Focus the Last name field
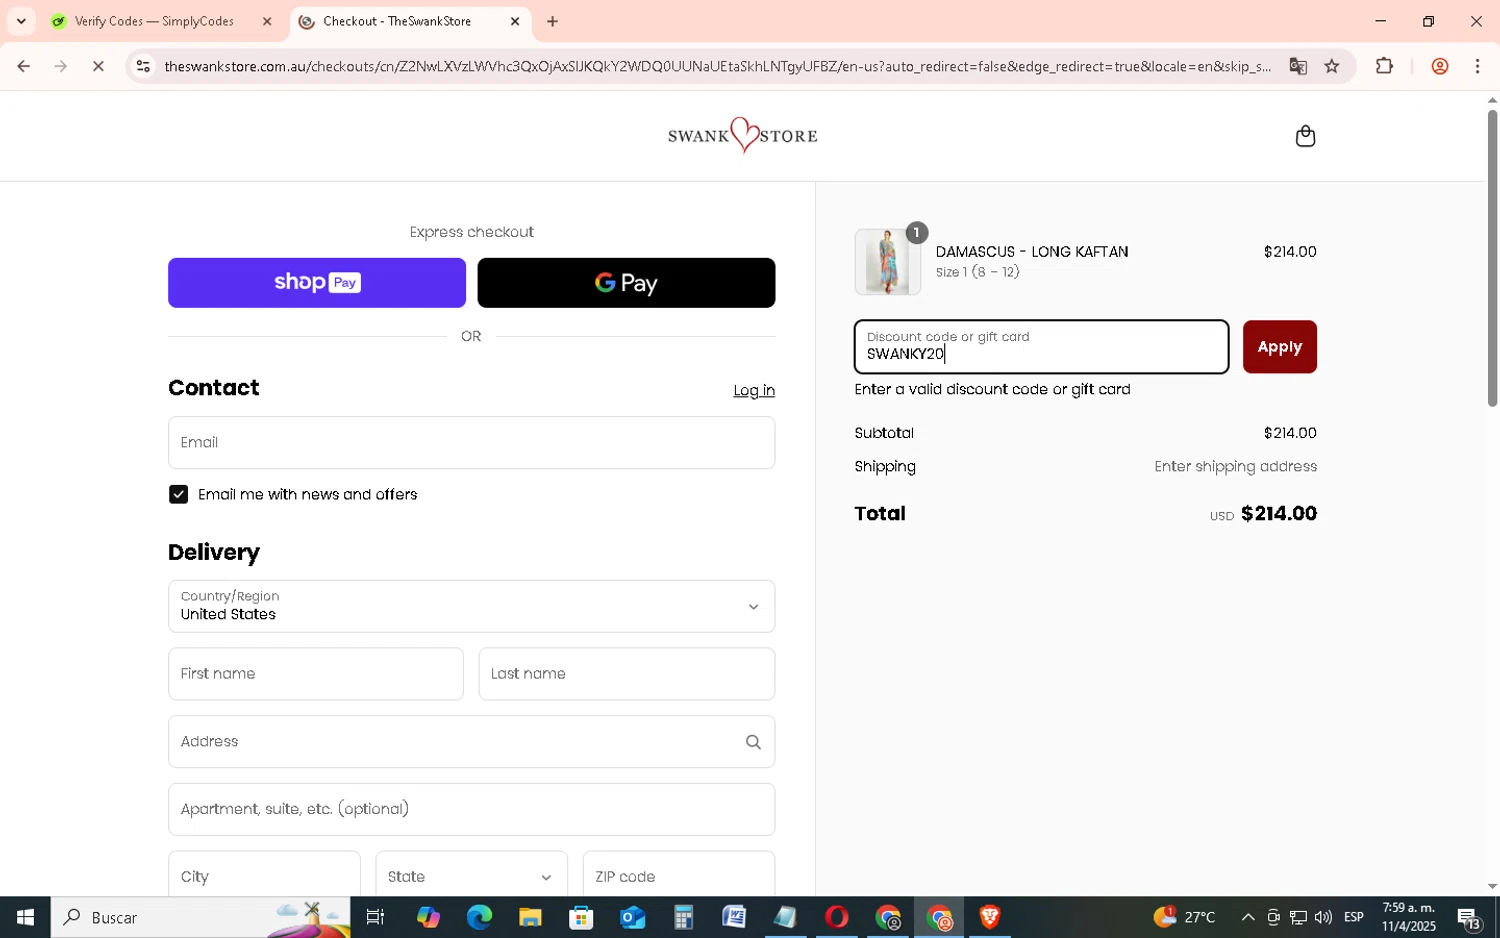 pos(626,674)
